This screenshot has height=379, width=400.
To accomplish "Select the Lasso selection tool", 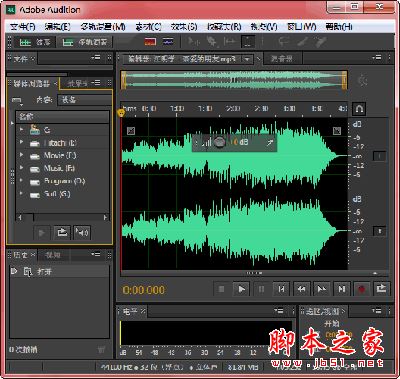I will (284, 42).
